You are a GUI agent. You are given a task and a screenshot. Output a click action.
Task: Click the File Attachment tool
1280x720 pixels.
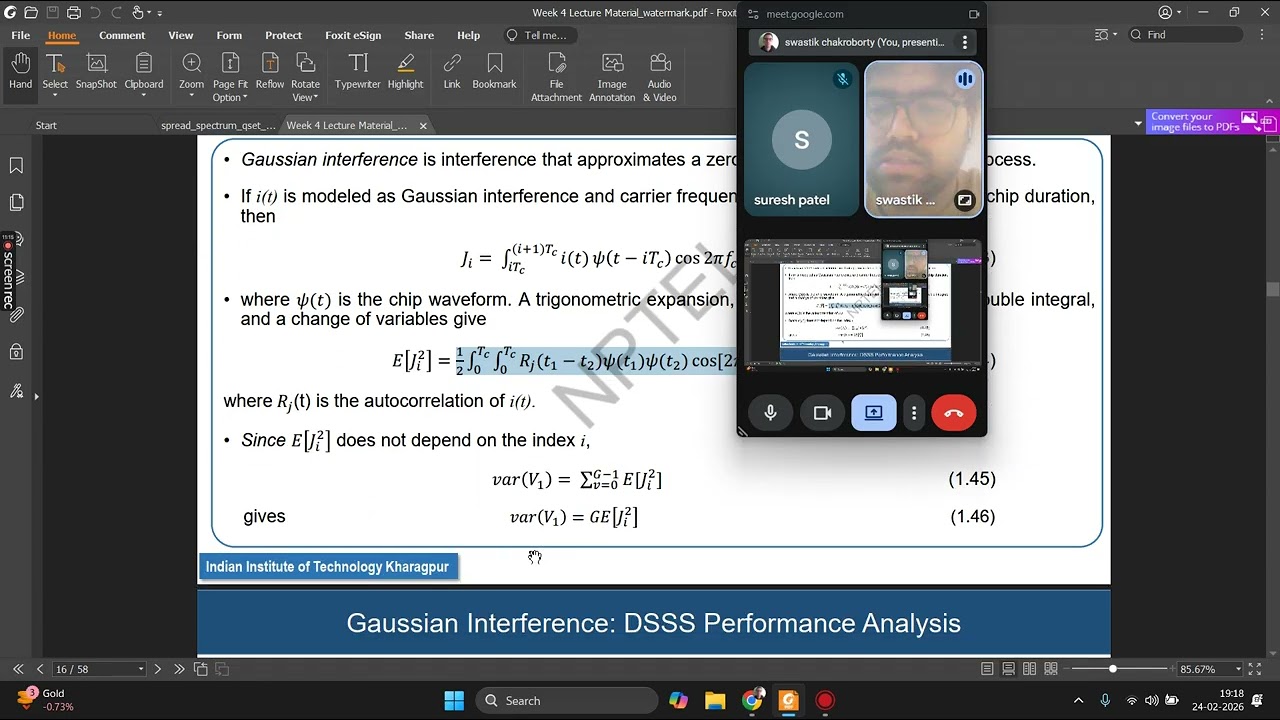click(556, 77)
